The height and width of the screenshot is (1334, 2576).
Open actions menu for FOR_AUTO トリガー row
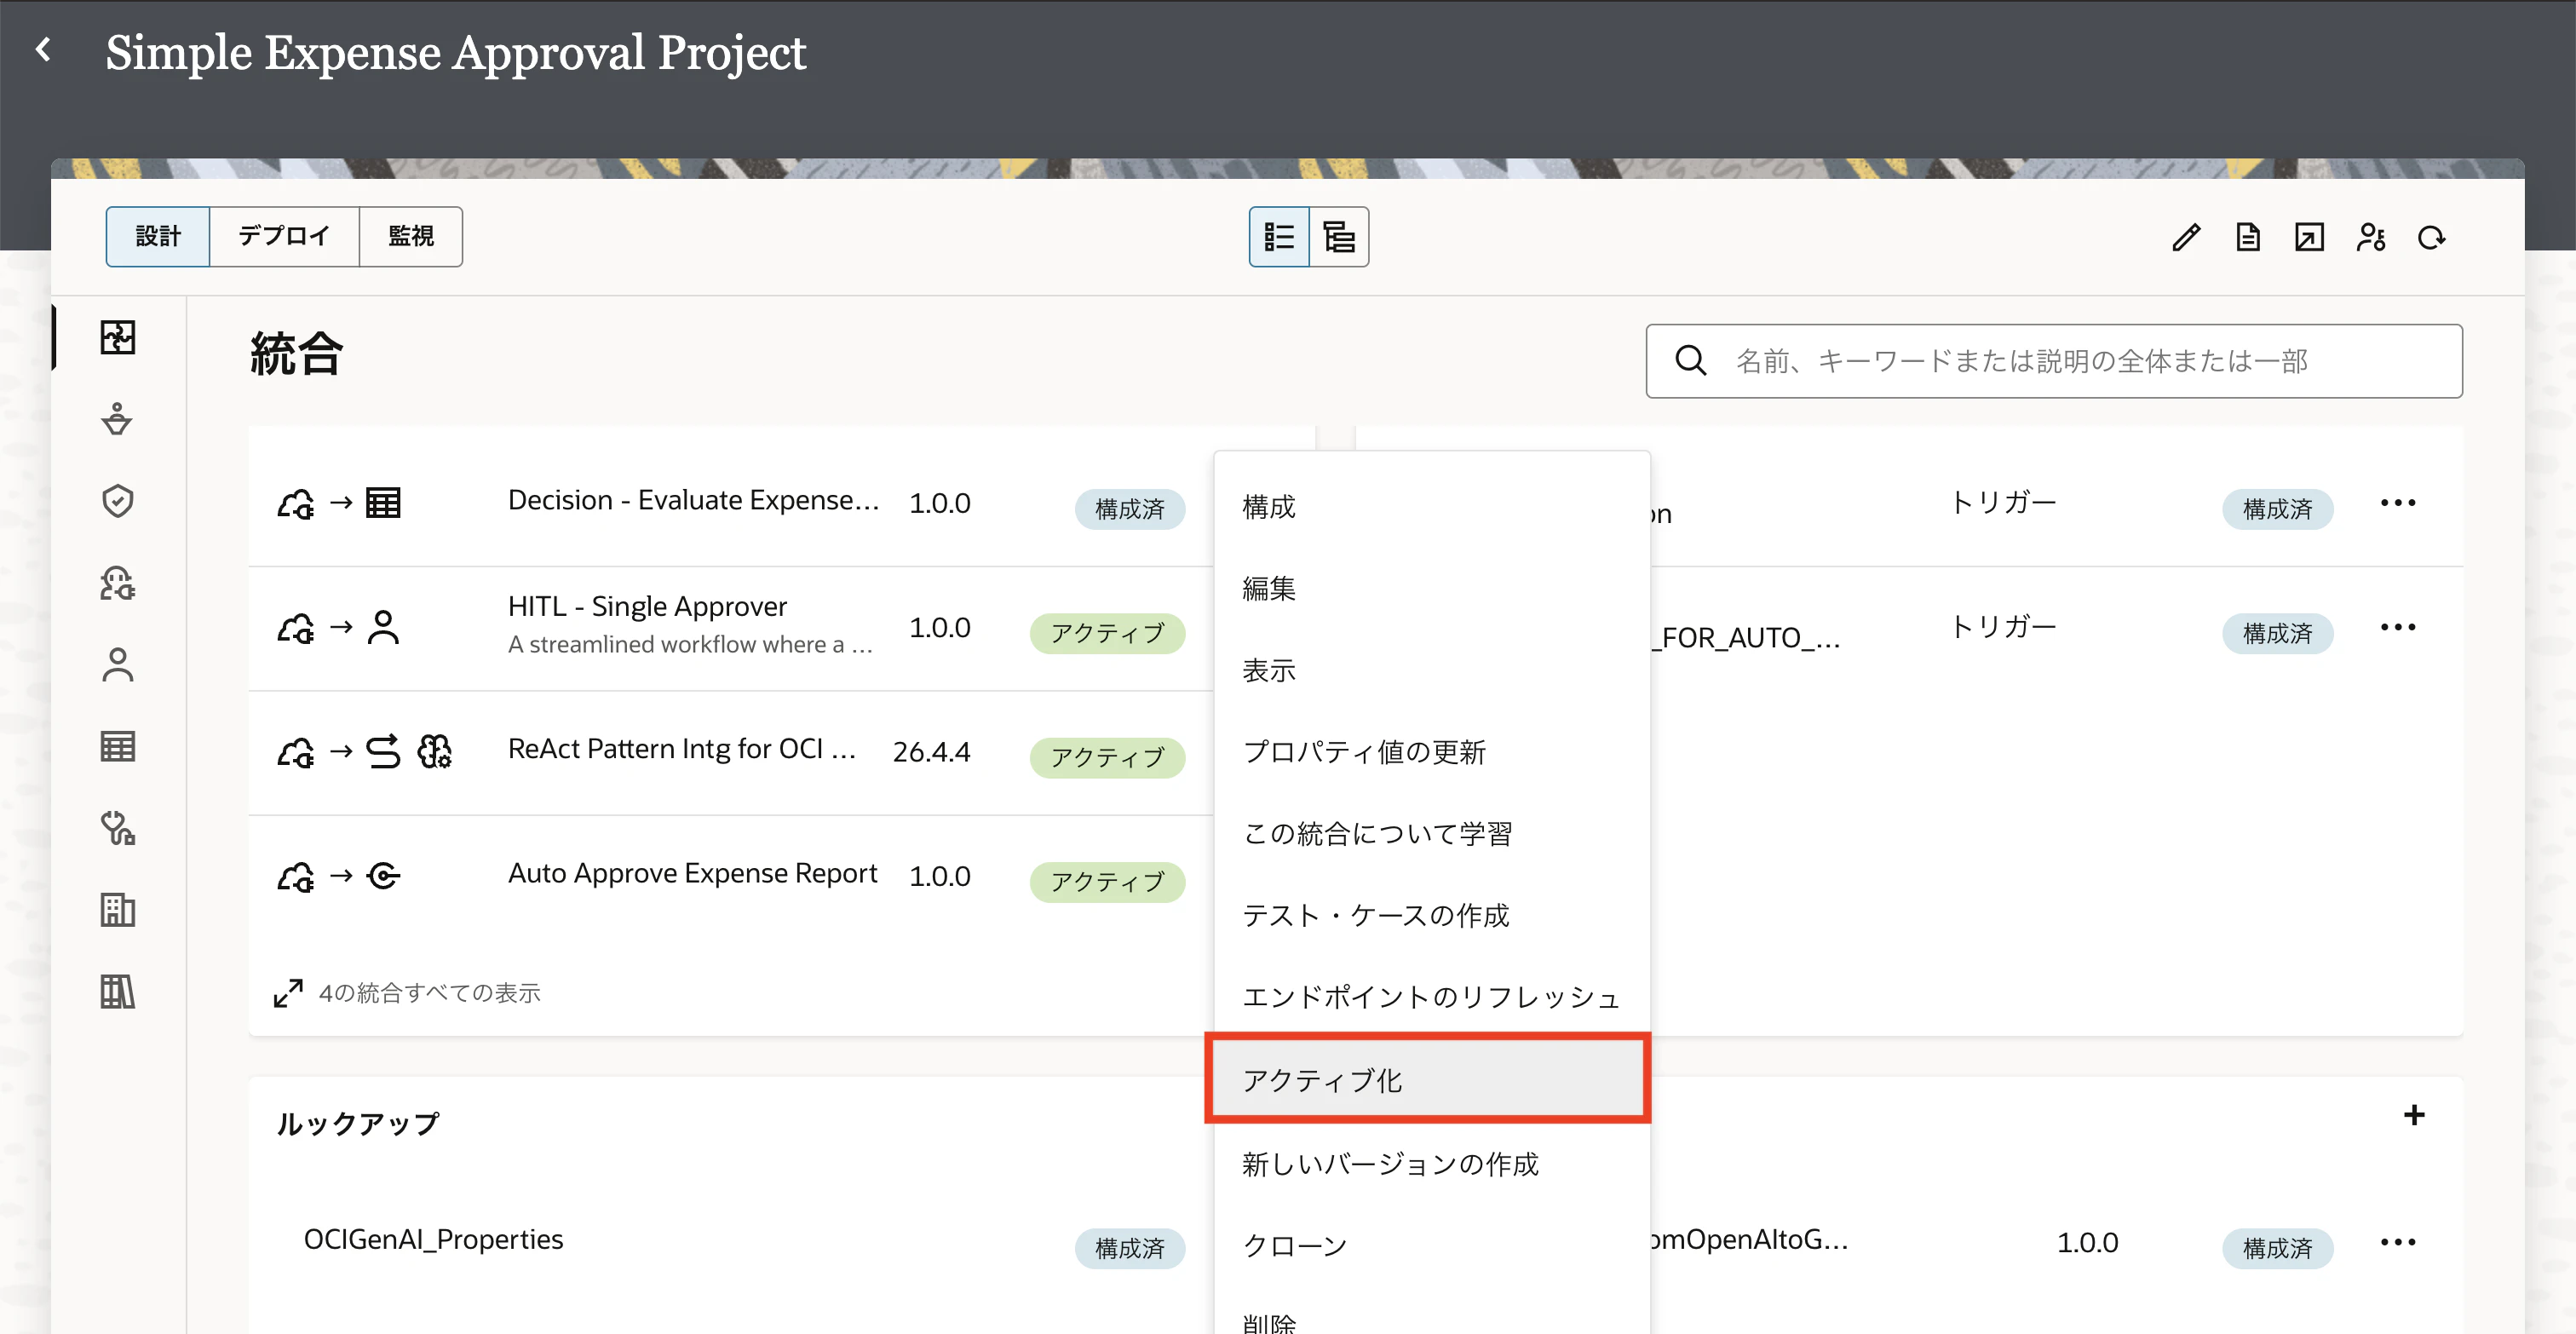[x=2398, y=627]
